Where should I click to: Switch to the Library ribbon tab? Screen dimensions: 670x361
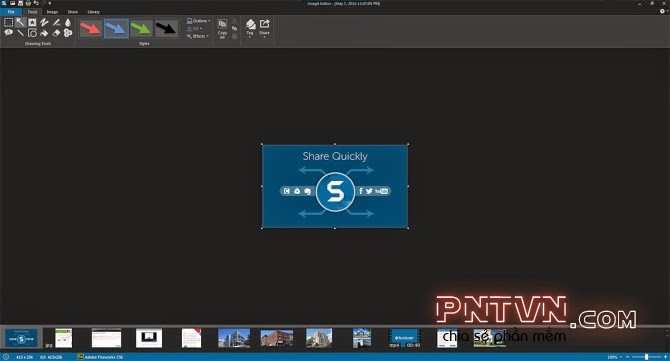[94, 12]
